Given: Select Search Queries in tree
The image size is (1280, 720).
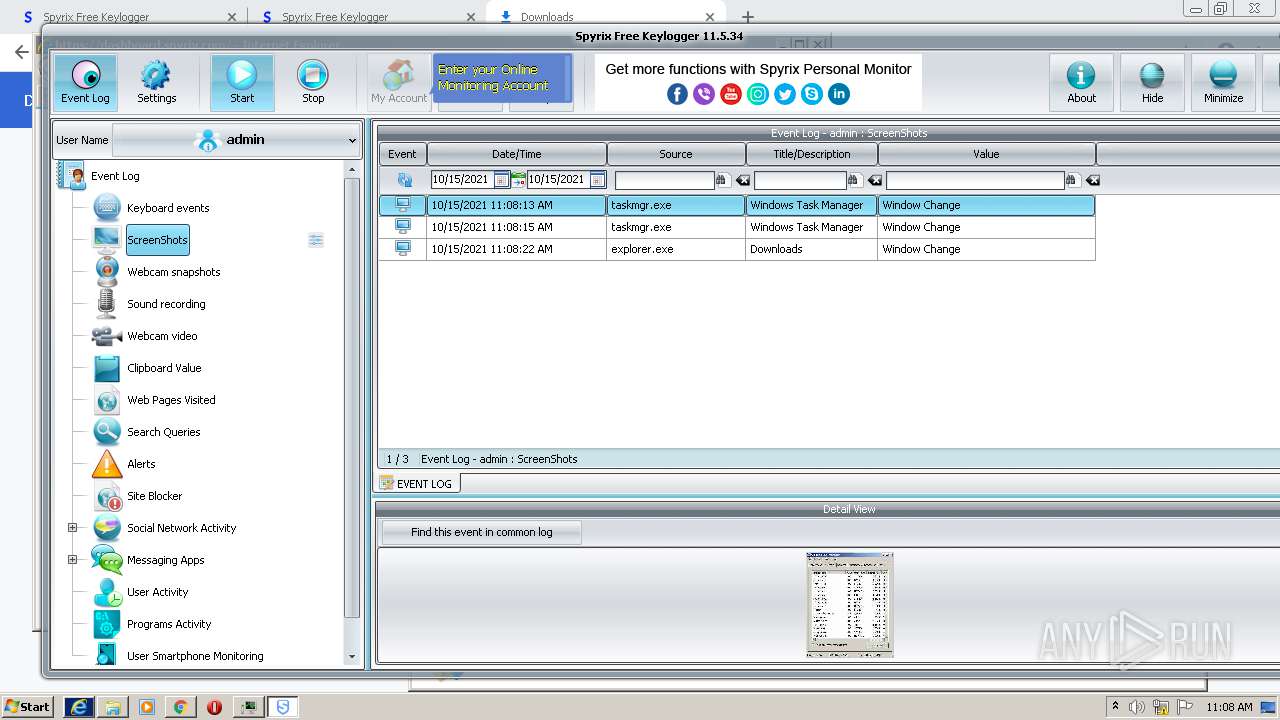Looking at the screenshot, I should (163, 432).
